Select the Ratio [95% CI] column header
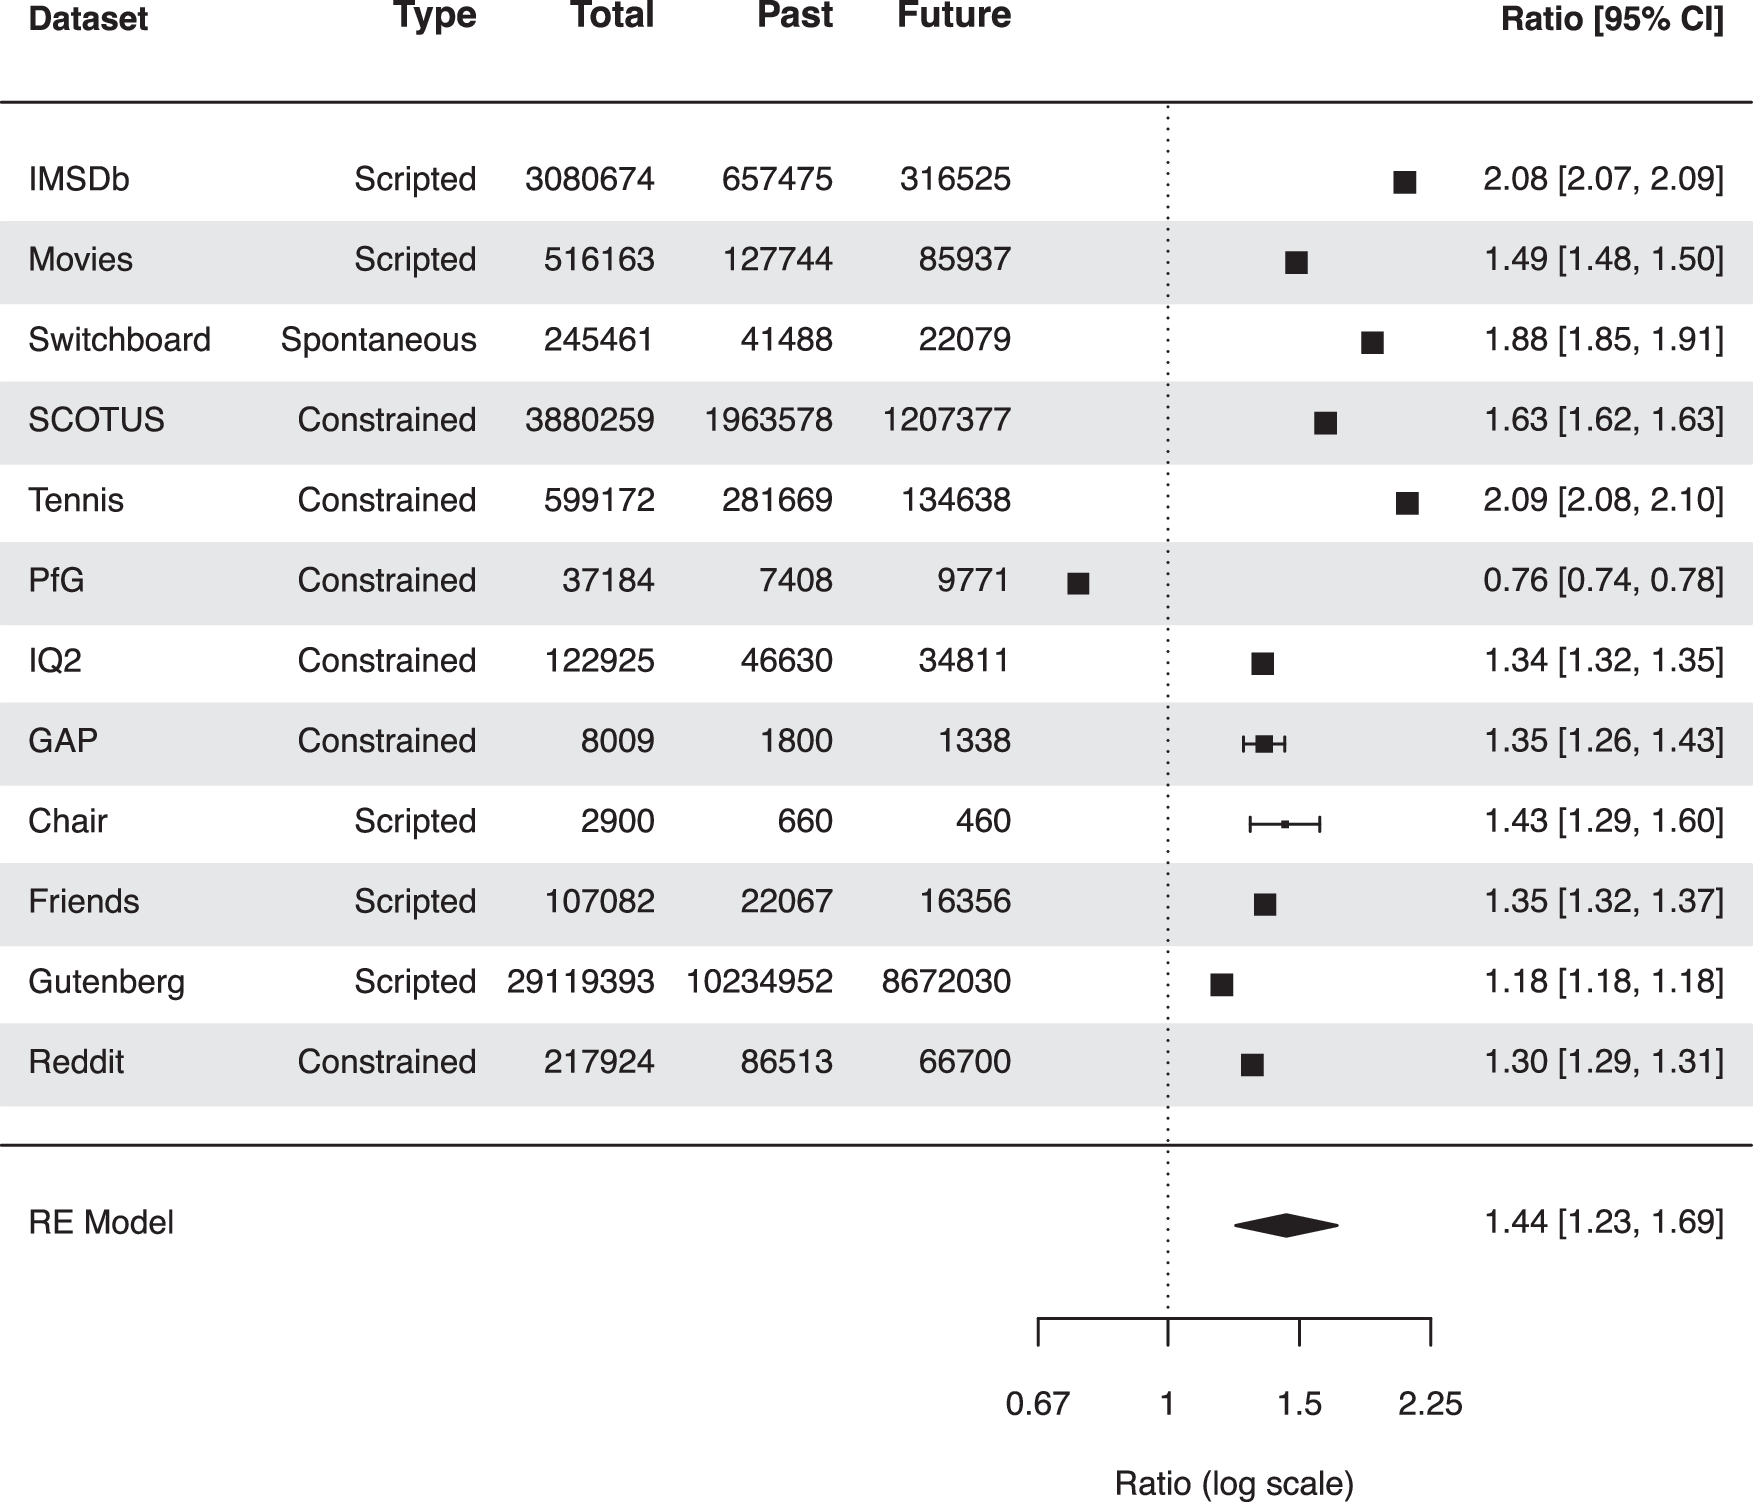The height and width of the screenshot is (1502, 1753). [1612, 19]
